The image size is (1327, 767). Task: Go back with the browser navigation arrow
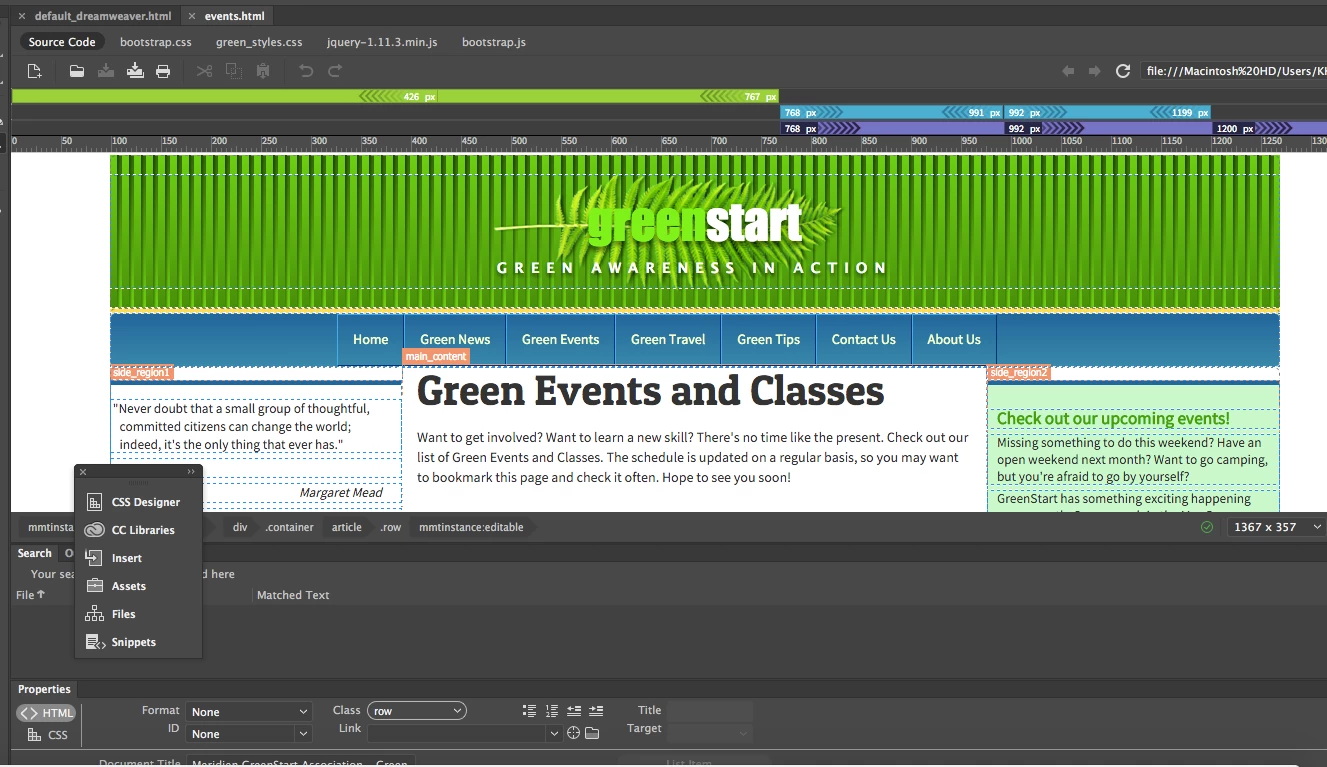[1068, 71]
